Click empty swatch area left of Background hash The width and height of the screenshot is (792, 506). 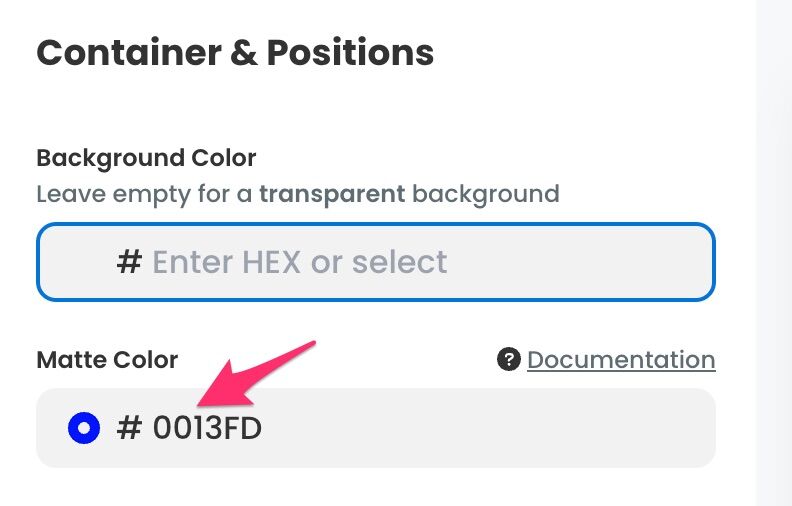pos(80,262)
